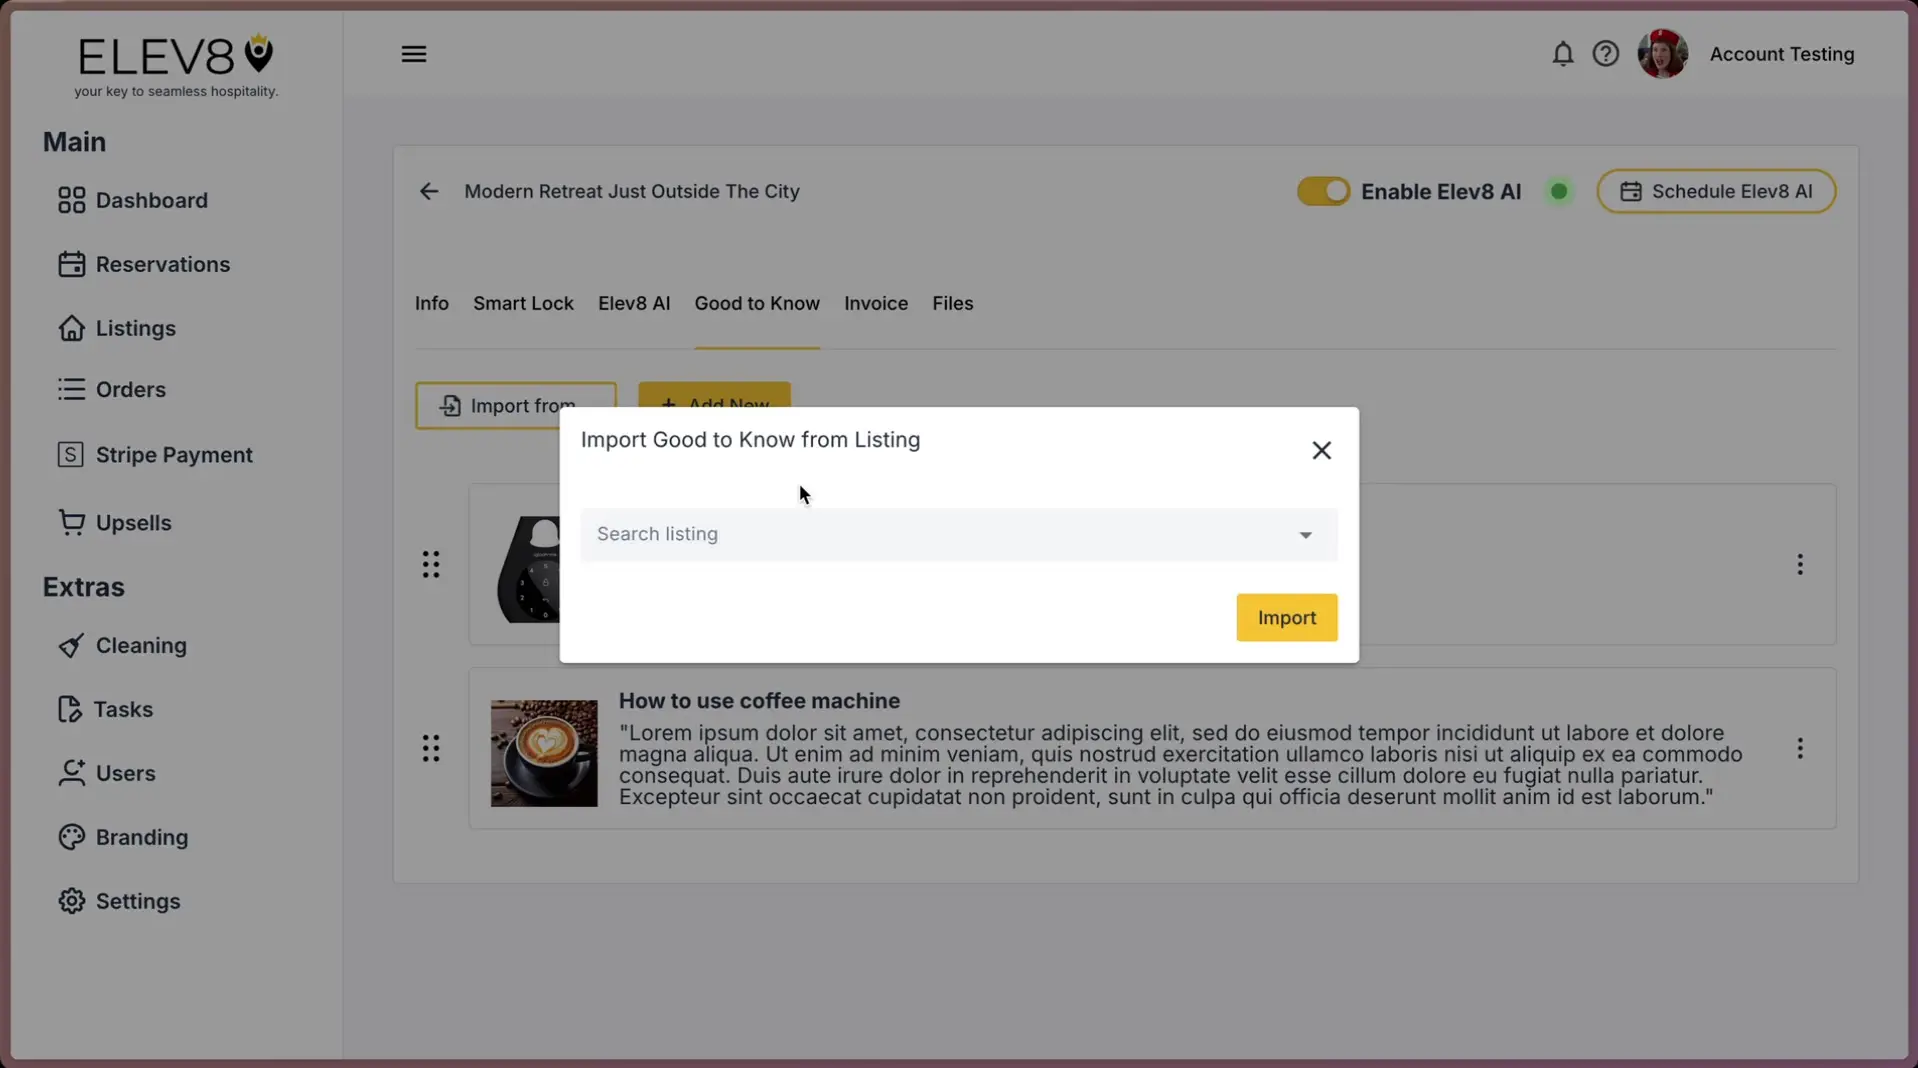This screenshot has height=1068, width=1918.
Task: Toggle off Enable Elev8 AI
Action: pos(1324,191)
